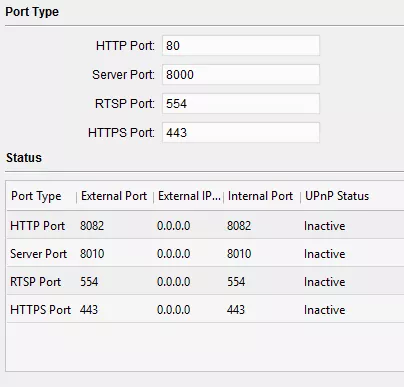Select the RTSP Port row in Status table
The height and width of the screenshot is (387, 404).
(x=205, y=281)
